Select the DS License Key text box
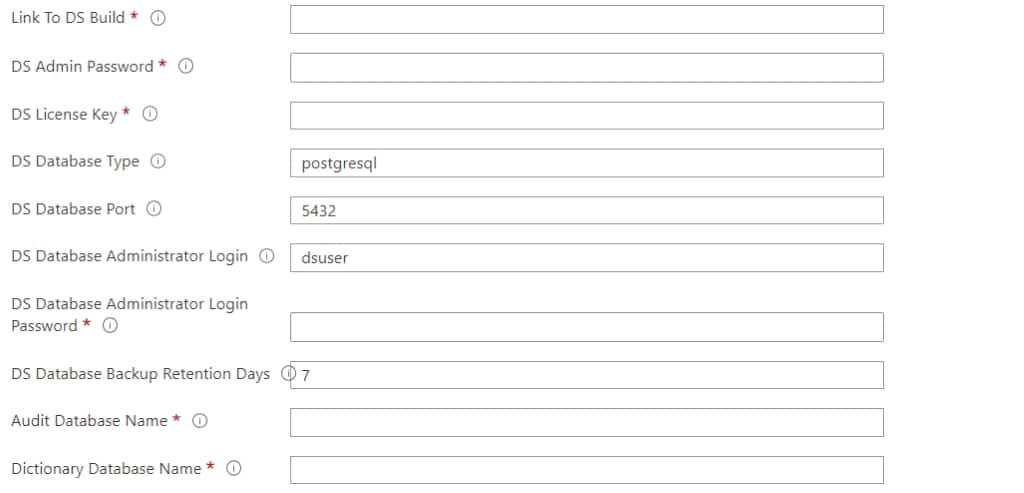Image resolution: width=1024 pixels, height=493 pixels. click(586, 116)
